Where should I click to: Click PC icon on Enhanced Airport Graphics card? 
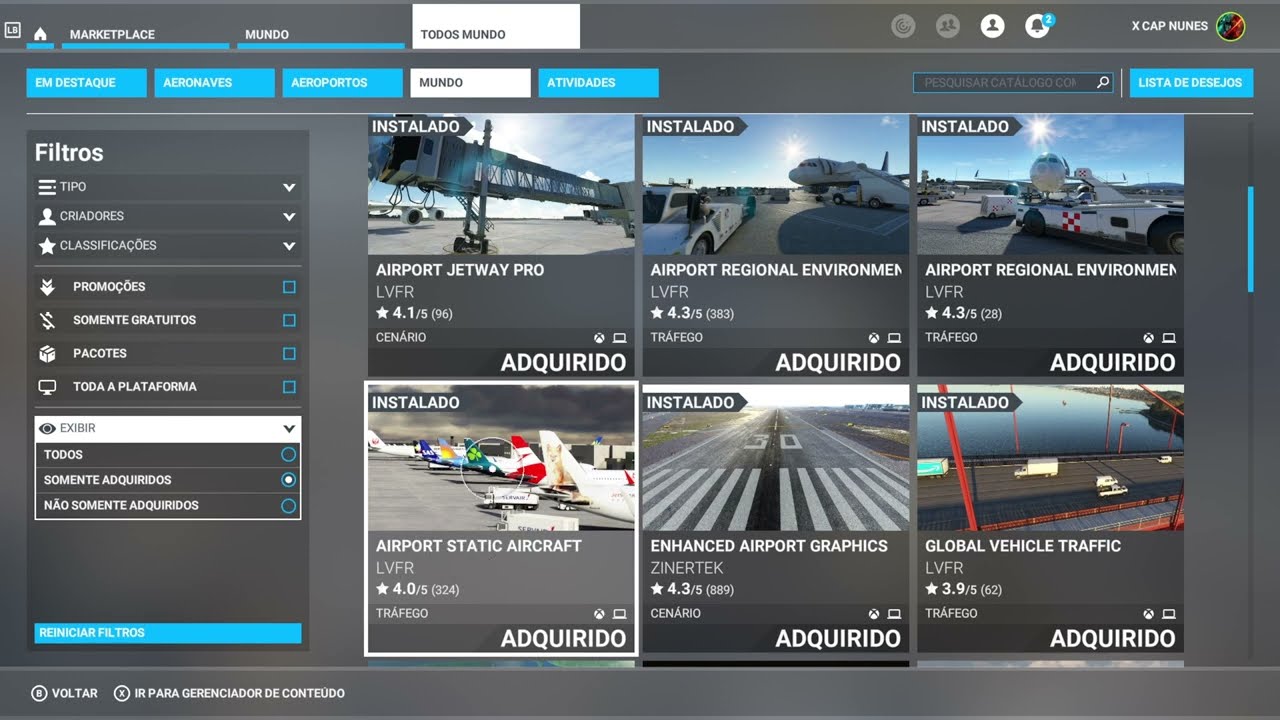[x=894, y=614]
